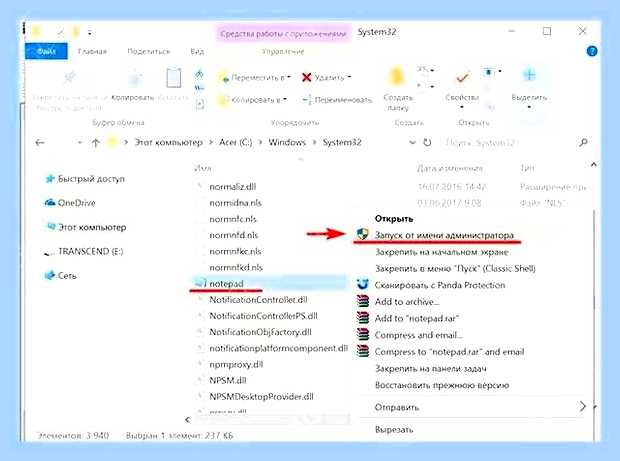This screenshot has height=461, width=620.
Task: Select NotificationObjFactory.dll file
Action: coord(260,332)
